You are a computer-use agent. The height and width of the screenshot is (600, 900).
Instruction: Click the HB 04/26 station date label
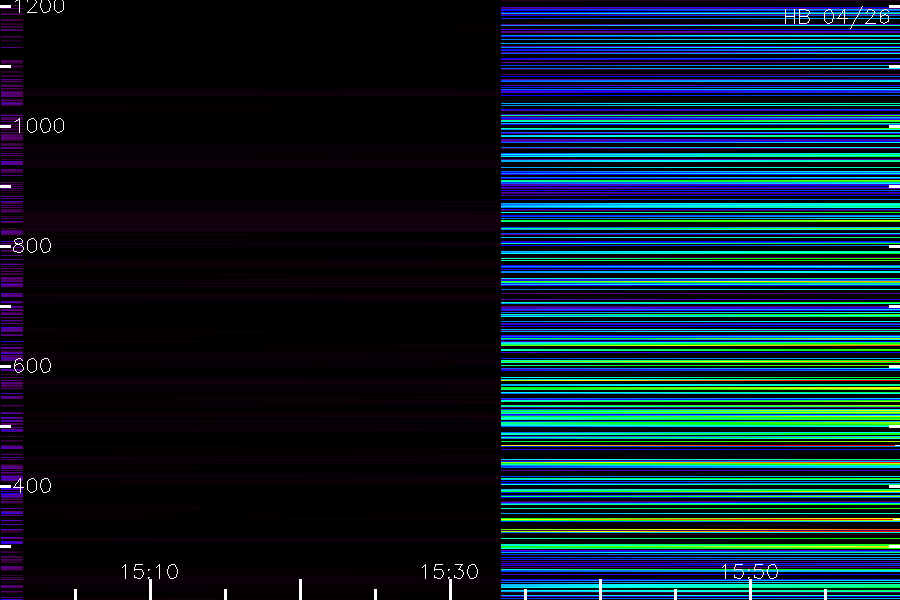pyautogui.click(x=837, y=17)
